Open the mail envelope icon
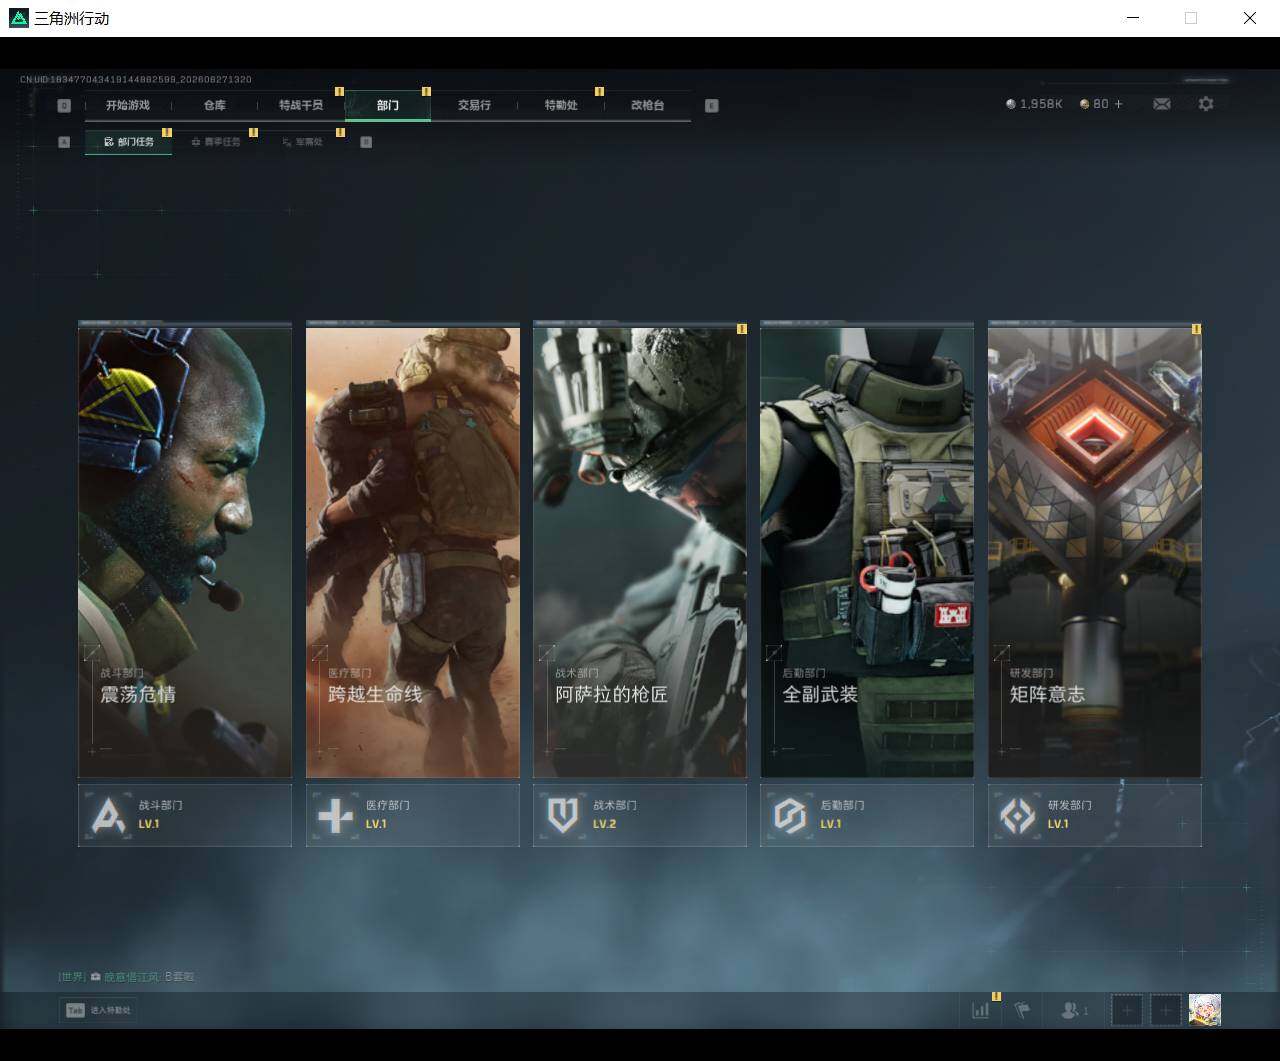The image size is (1280, 1061). [1162, 104]
